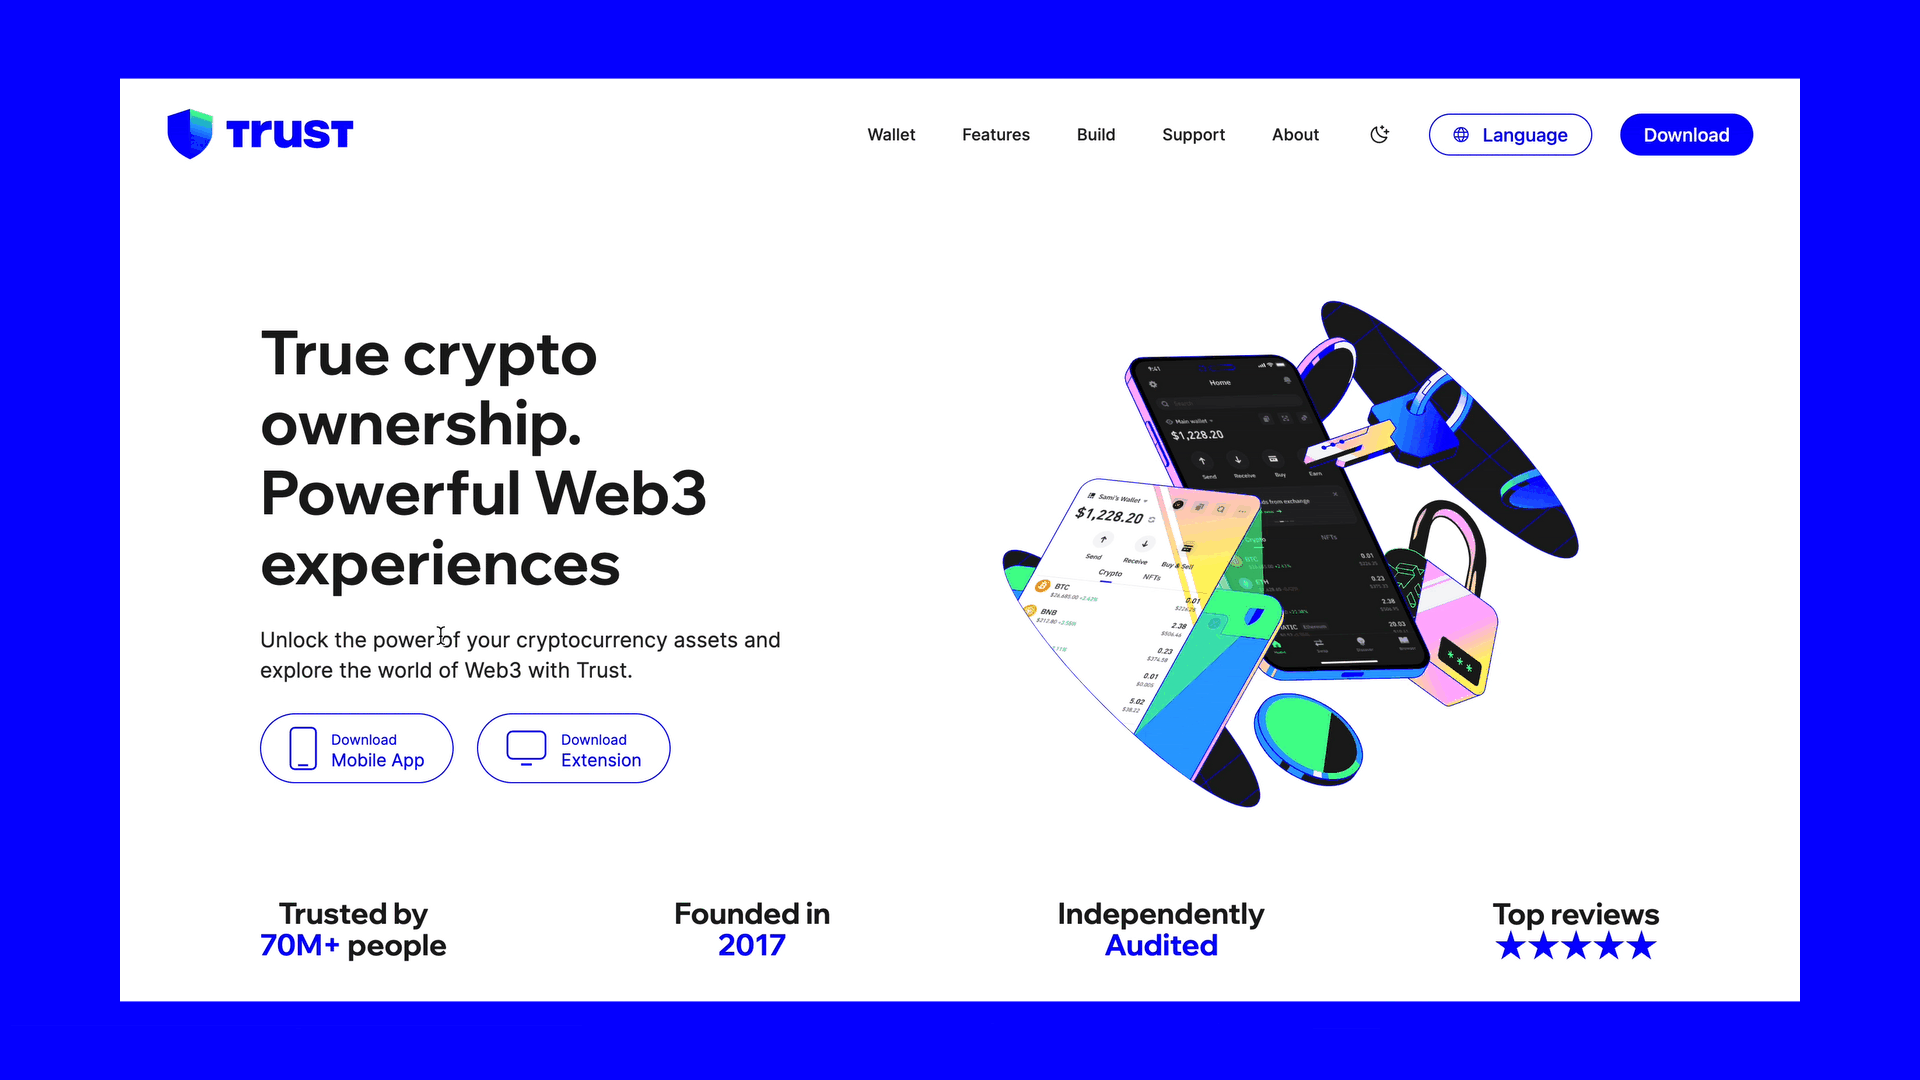Select the Features menu tab
Viewport: 1920px width, 1080px height.
[x=996, y=133]
